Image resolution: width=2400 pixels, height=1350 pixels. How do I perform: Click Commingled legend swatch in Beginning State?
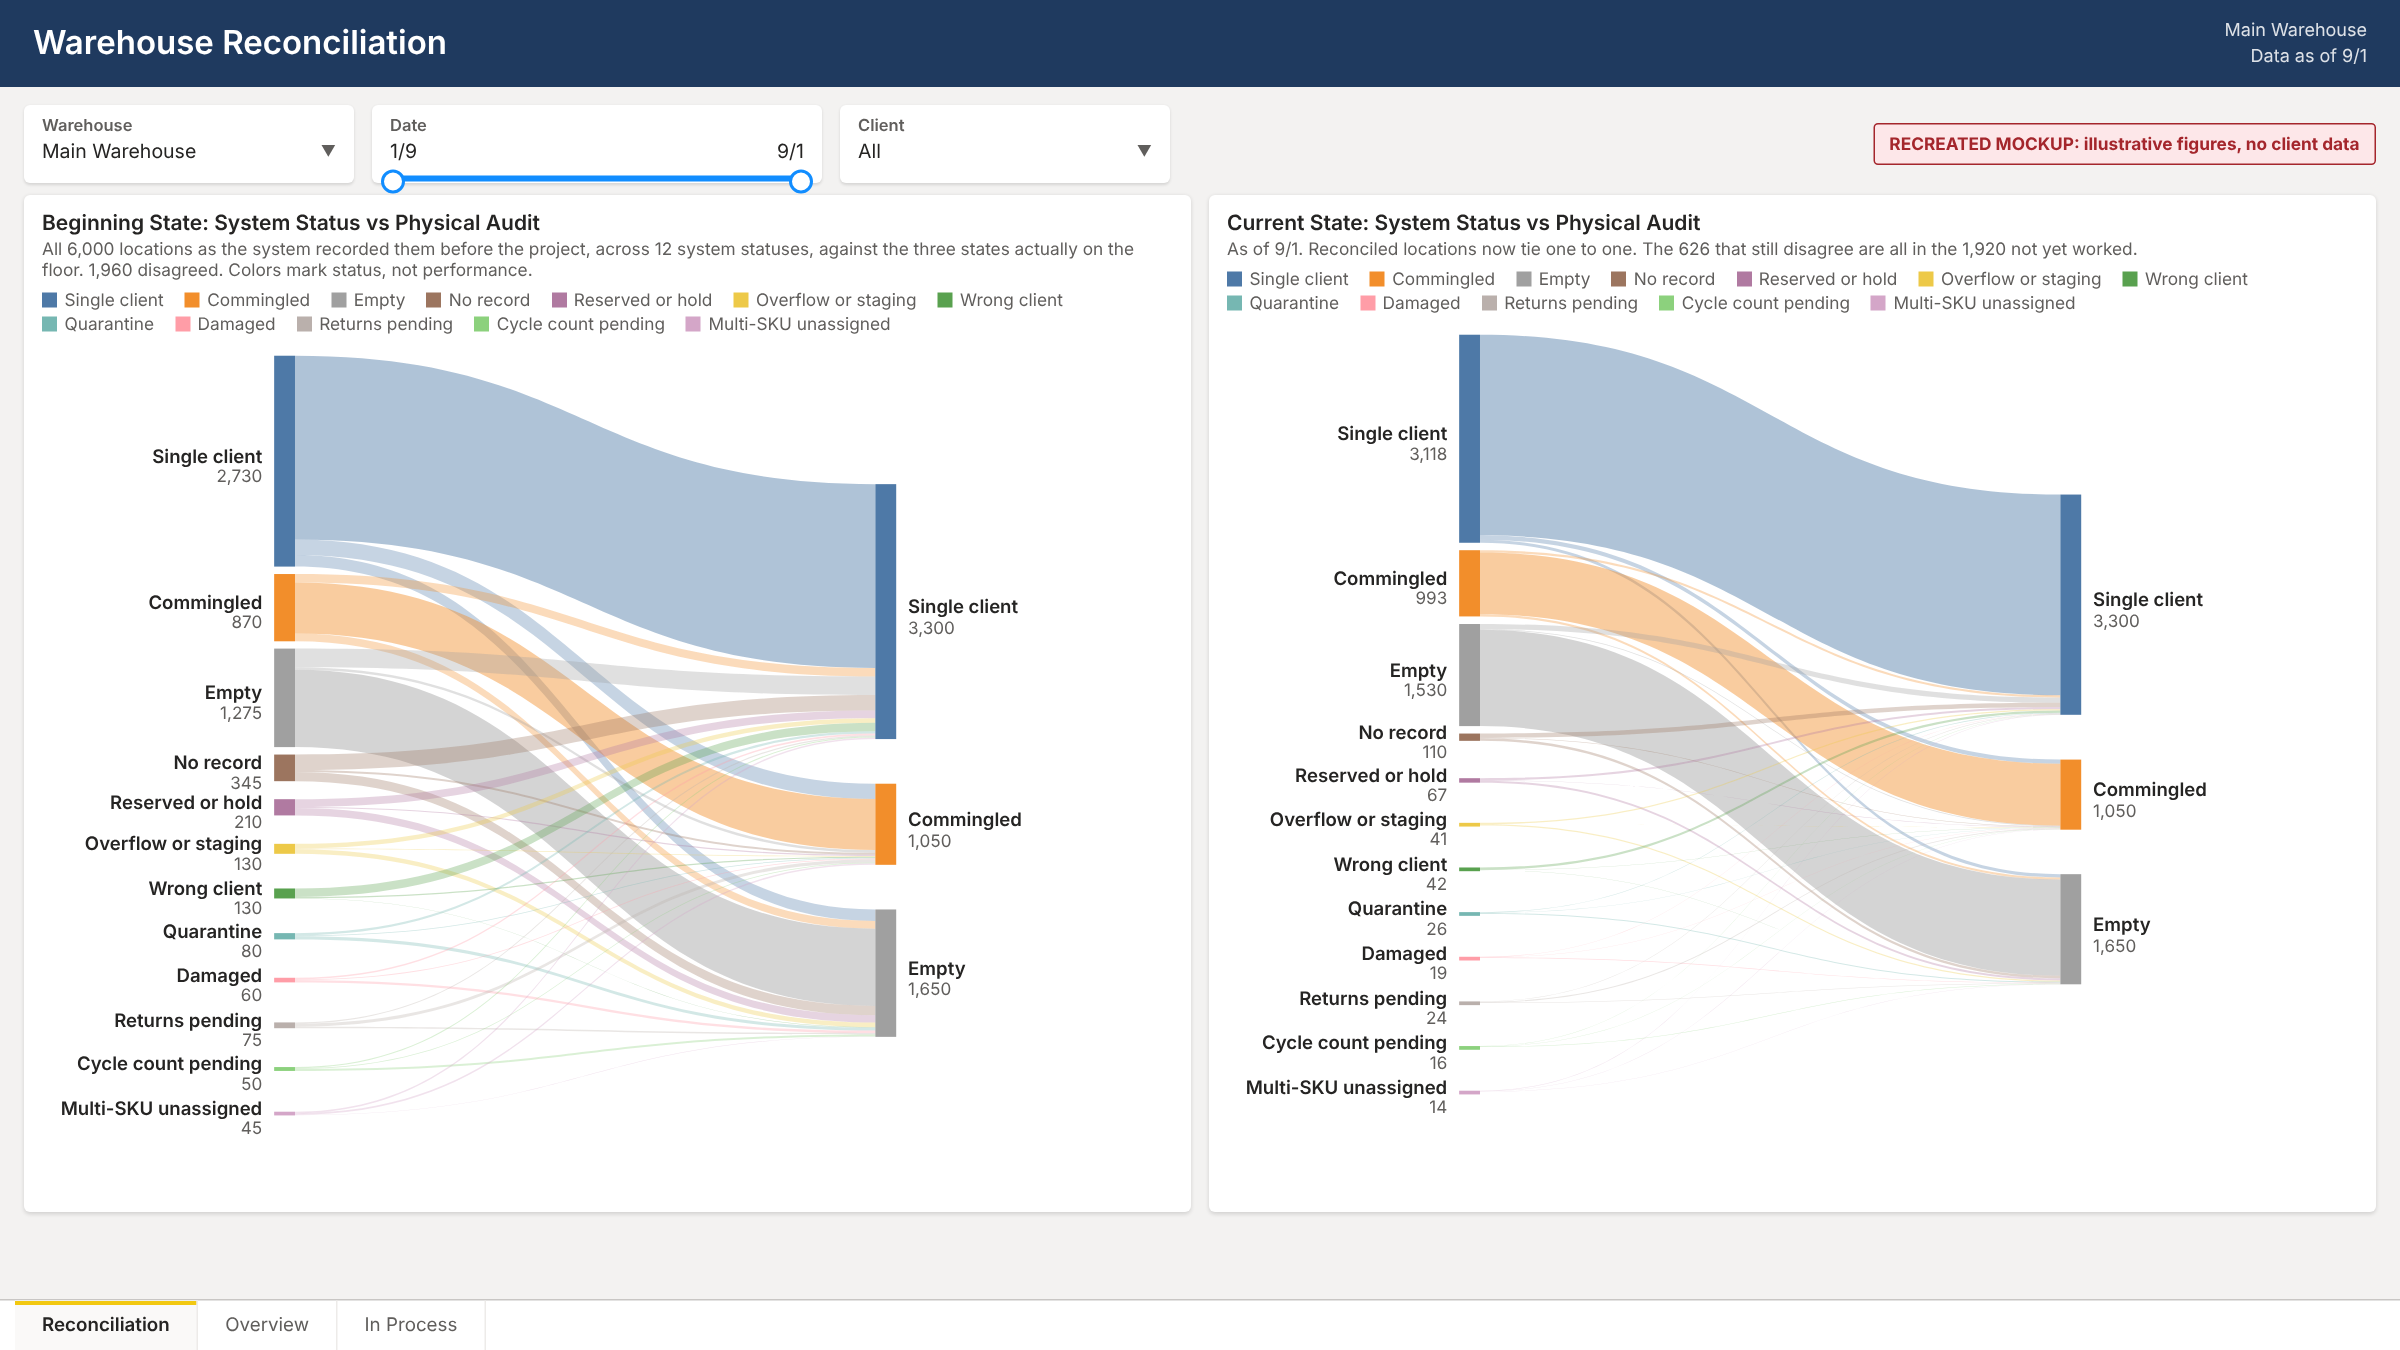click(192, 300)
